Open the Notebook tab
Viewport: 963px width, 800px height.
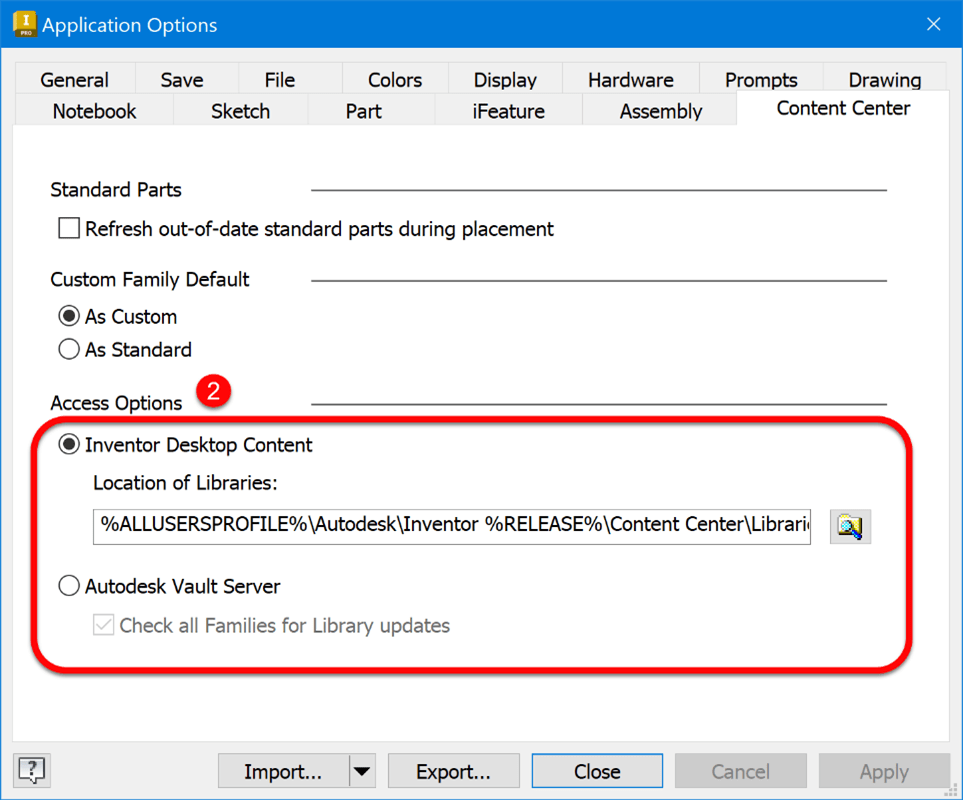point(95,111)
